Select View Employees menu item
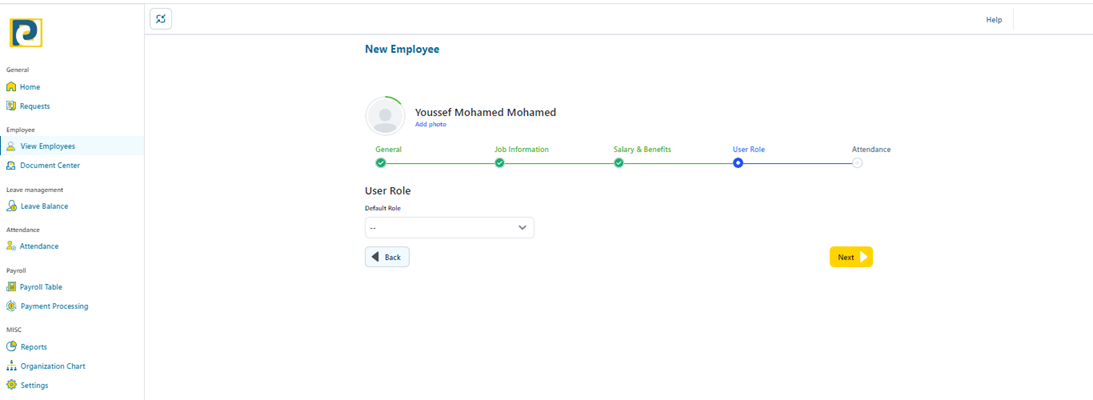The width and height of the screenshot is (1093, 400). [47, 146]
